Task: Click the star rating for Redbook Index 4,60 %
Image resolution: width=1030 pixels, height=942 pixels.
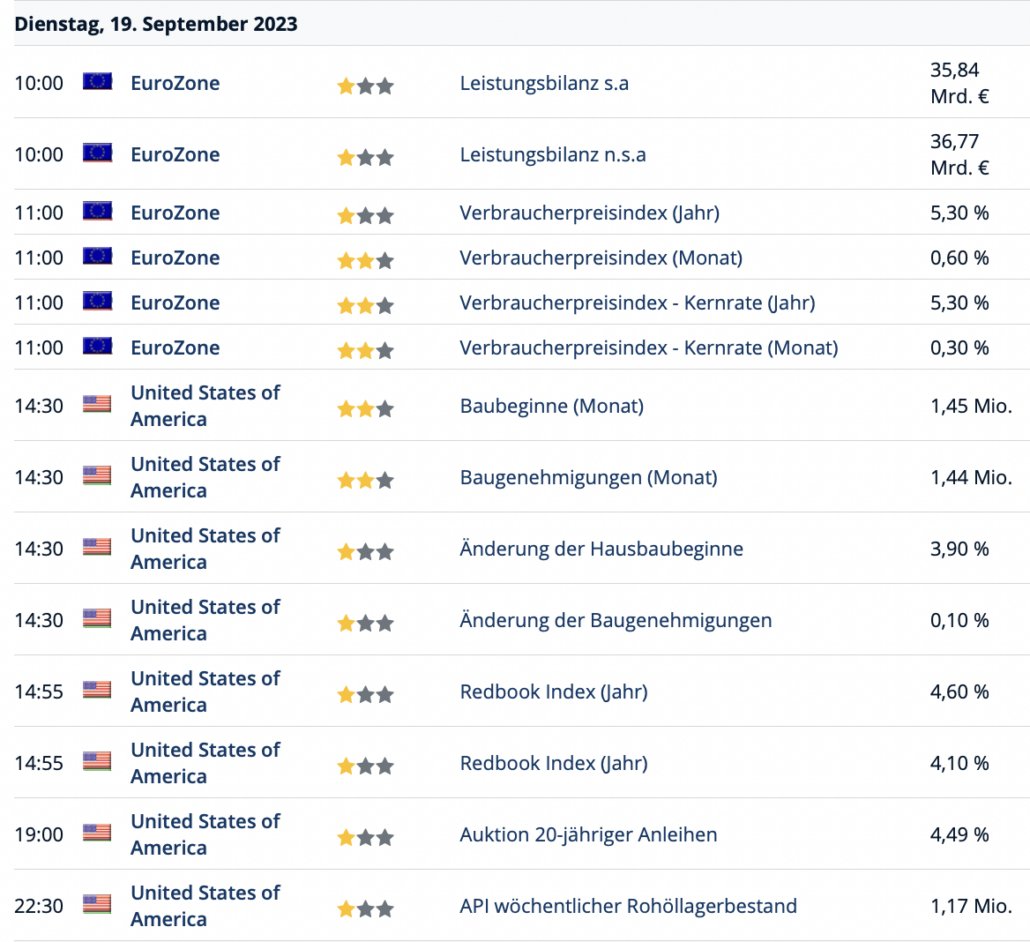Action: (x=365, y=695)
